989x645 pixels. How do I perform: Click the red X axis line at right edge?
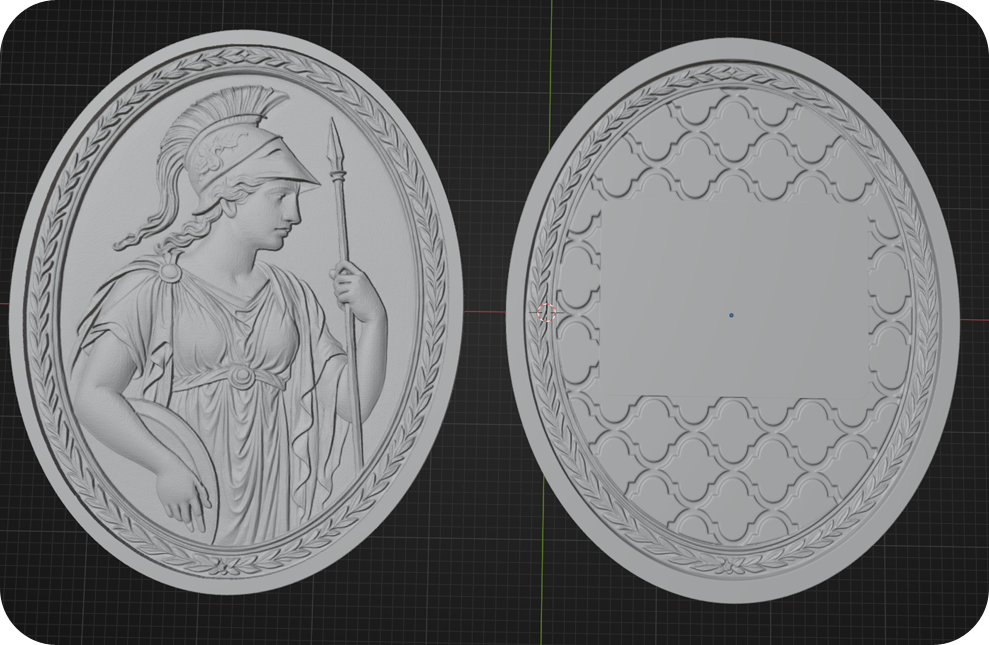click(x=973, y=319)
